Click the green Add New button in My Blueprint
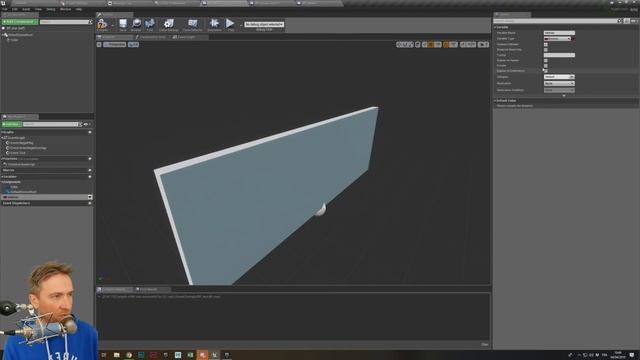Image resolution: width=640 pixels, height=360 pixels. click(11, 124)
